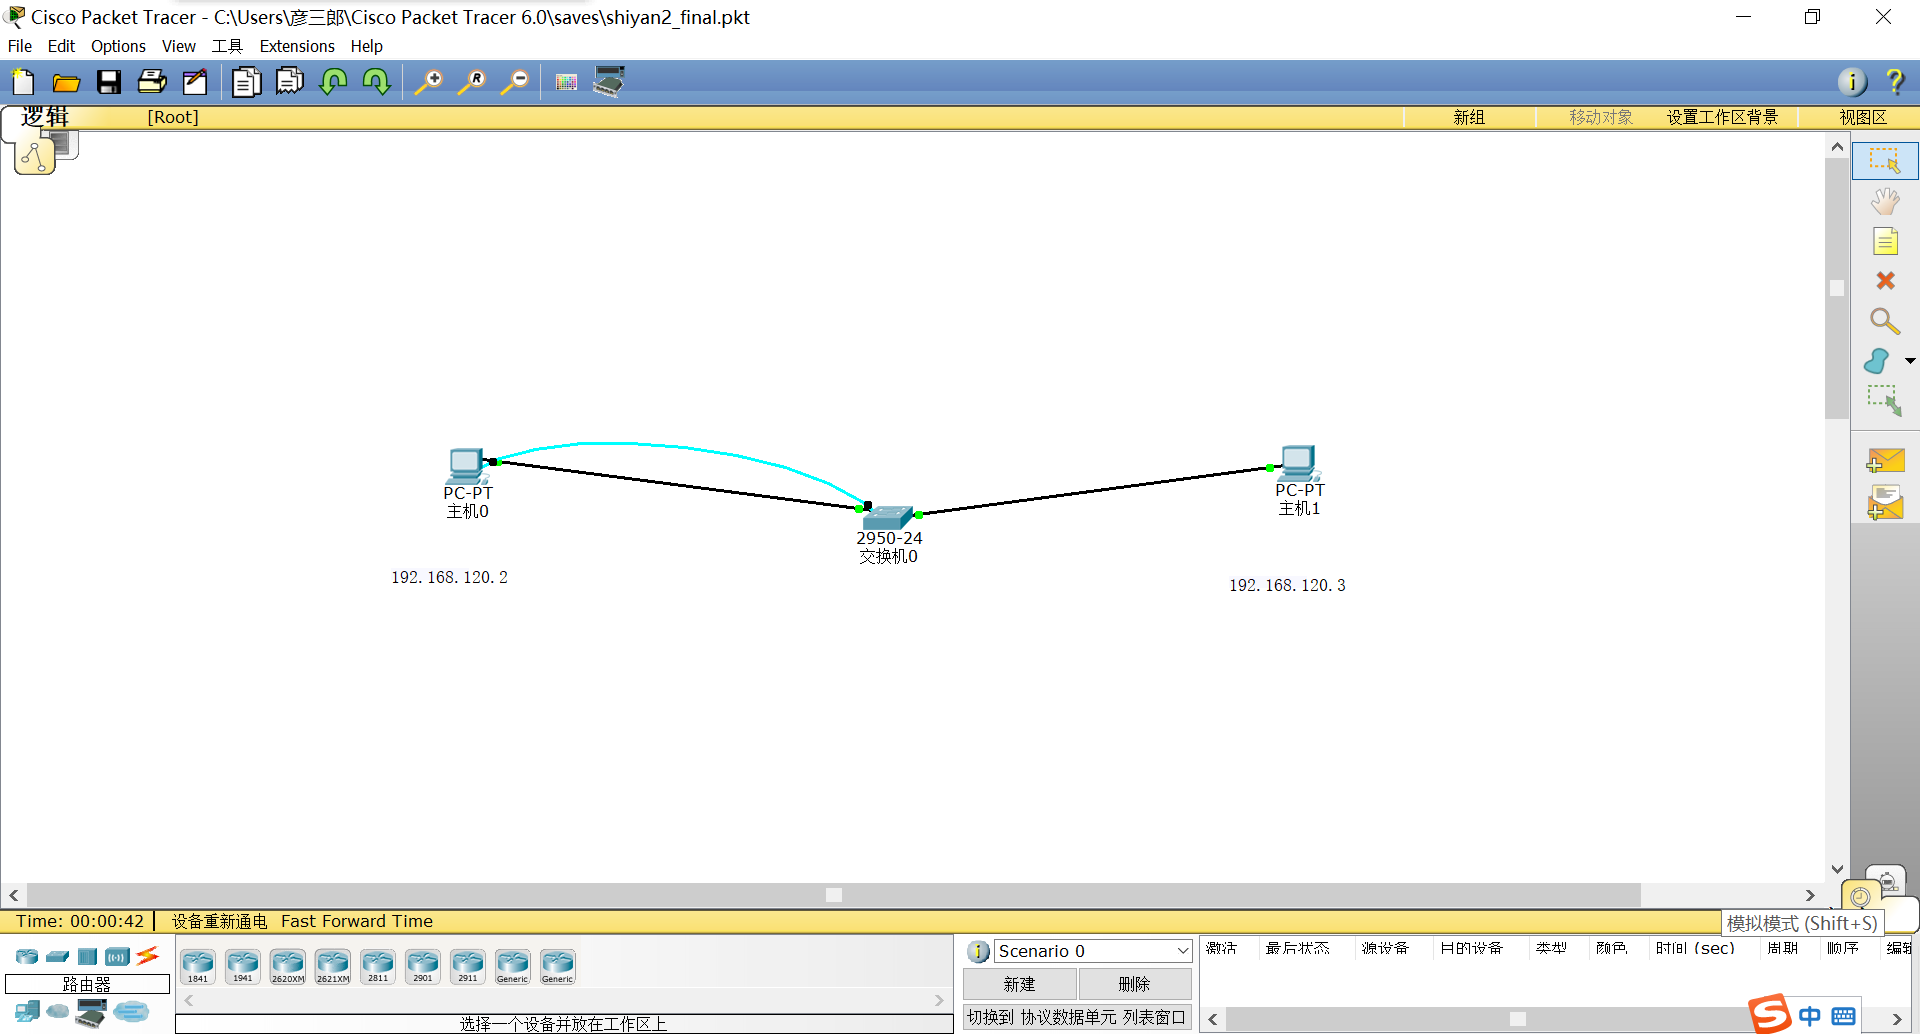The image size is (1920, 1034).
Task: Click the Redo green arrow icon
Action: coord(376,82)
